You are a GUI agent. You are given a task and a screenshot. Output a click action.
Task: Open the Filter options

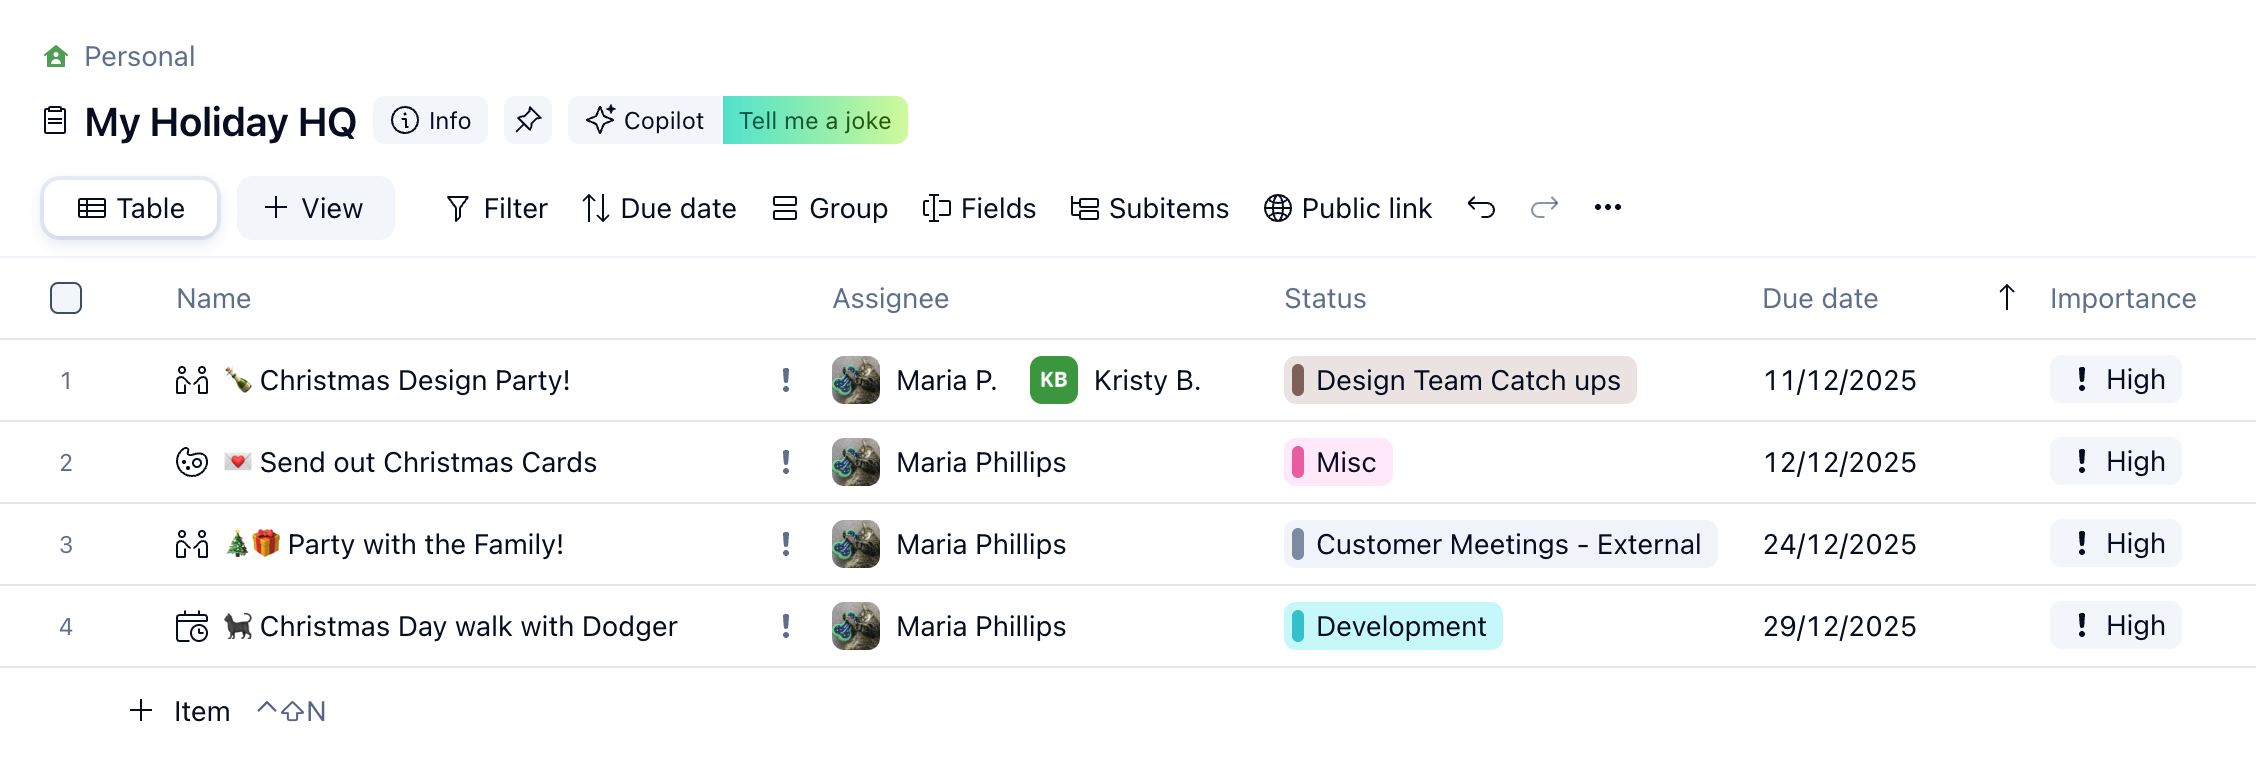(496, 208)
